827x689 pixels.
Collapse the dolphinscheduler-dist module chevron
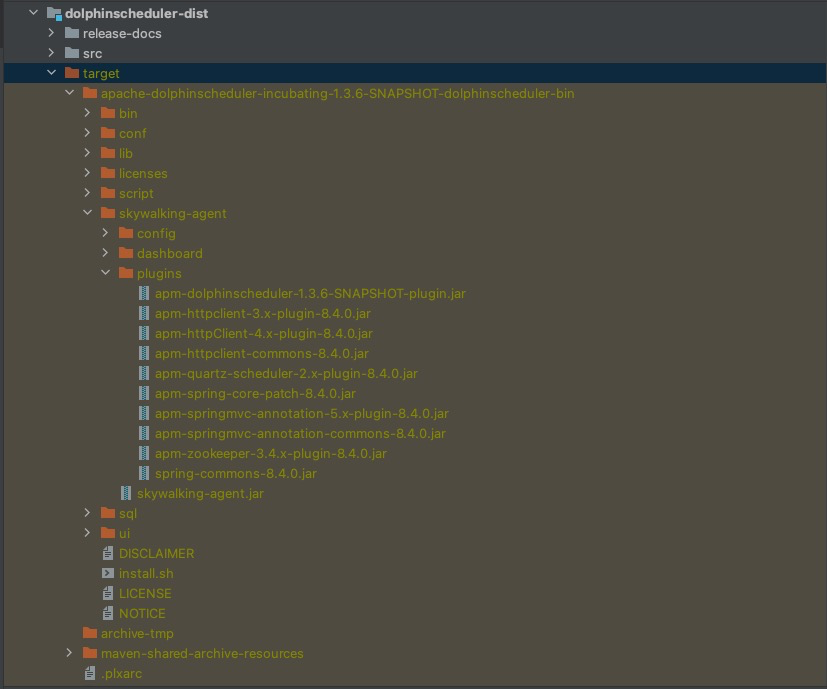(33, 12)
